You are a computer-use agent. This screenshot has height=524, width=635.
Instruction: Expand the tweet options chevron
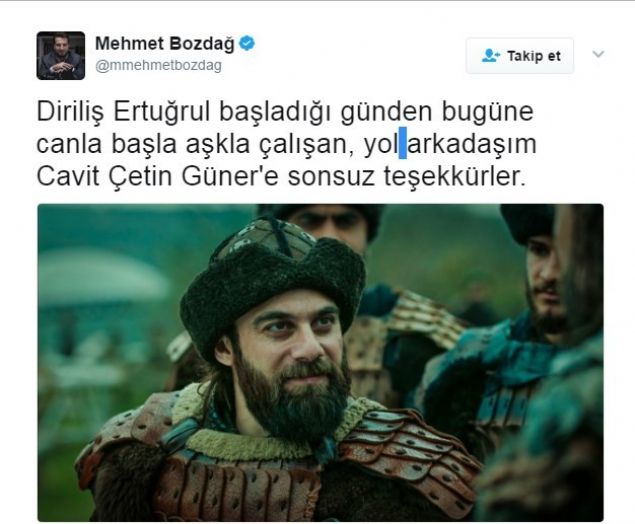(598, 54)
